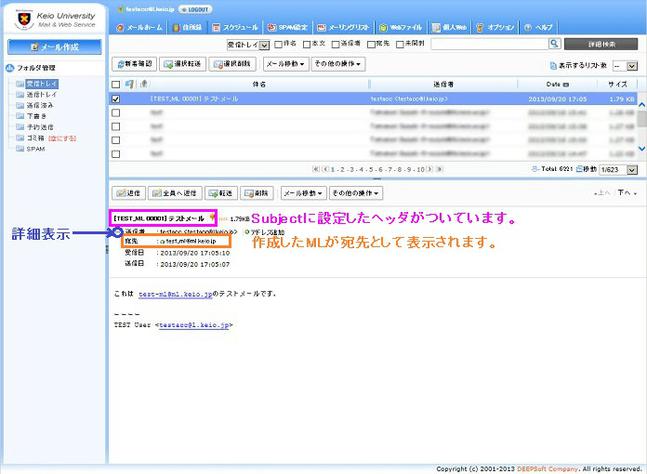Click the 返信 reply icon button

pos(128,192)
